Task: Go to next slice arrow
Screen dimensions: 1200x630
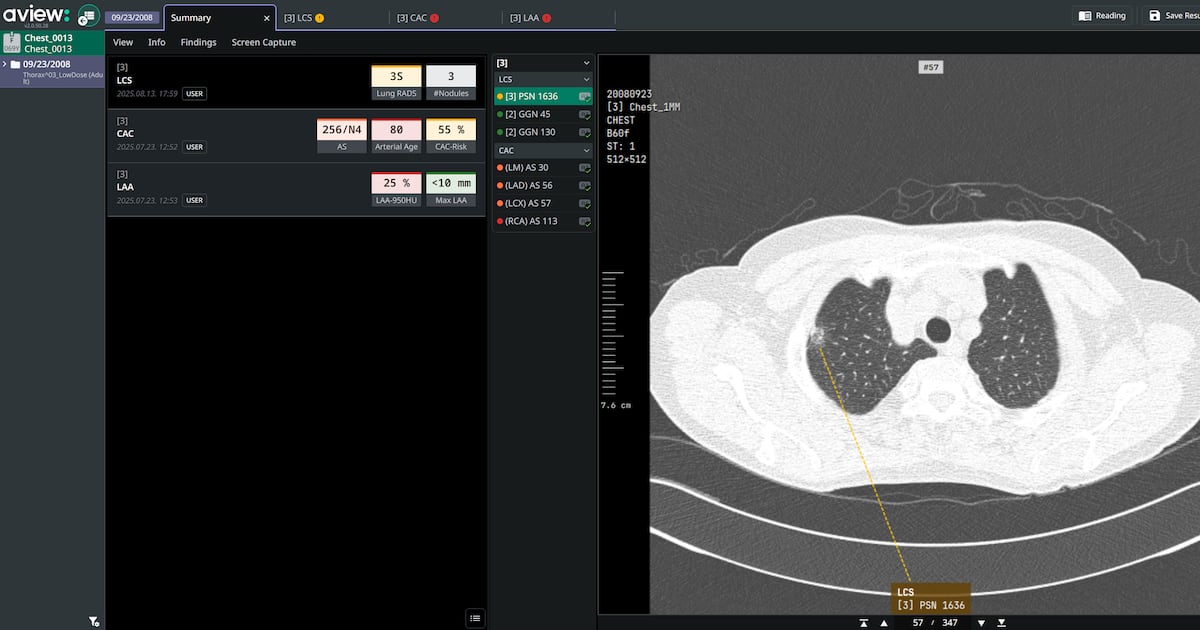Action: (x=981, y=623)
